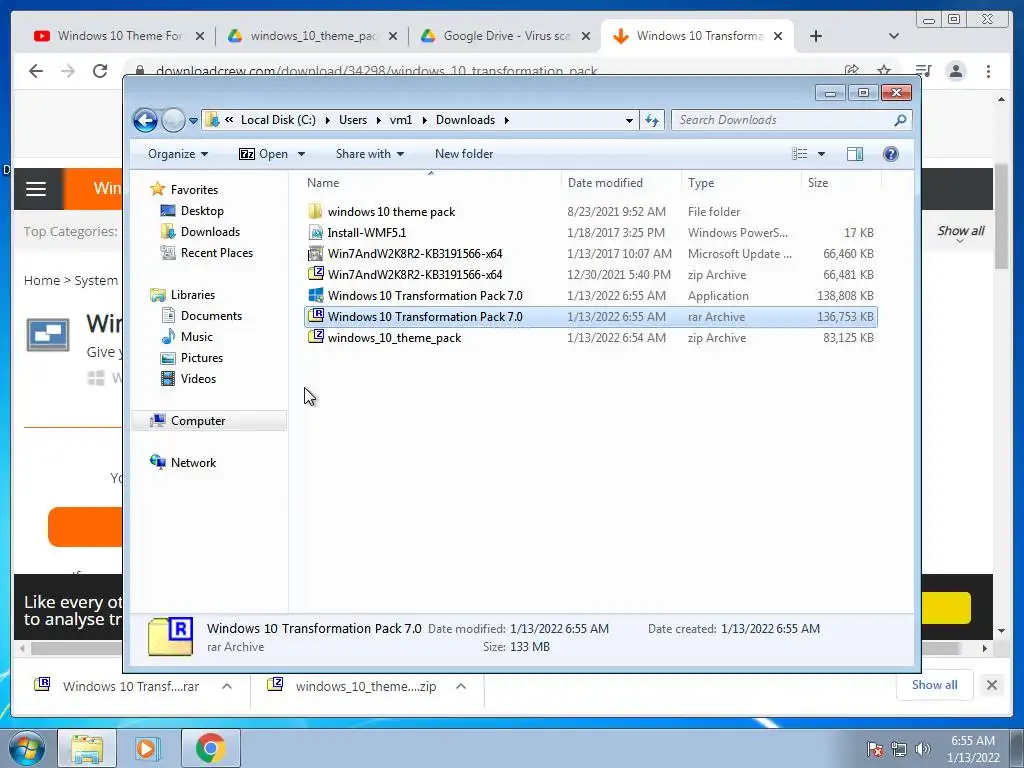
Task: Close the Chrome downloads bar
Action: (992, 685)
